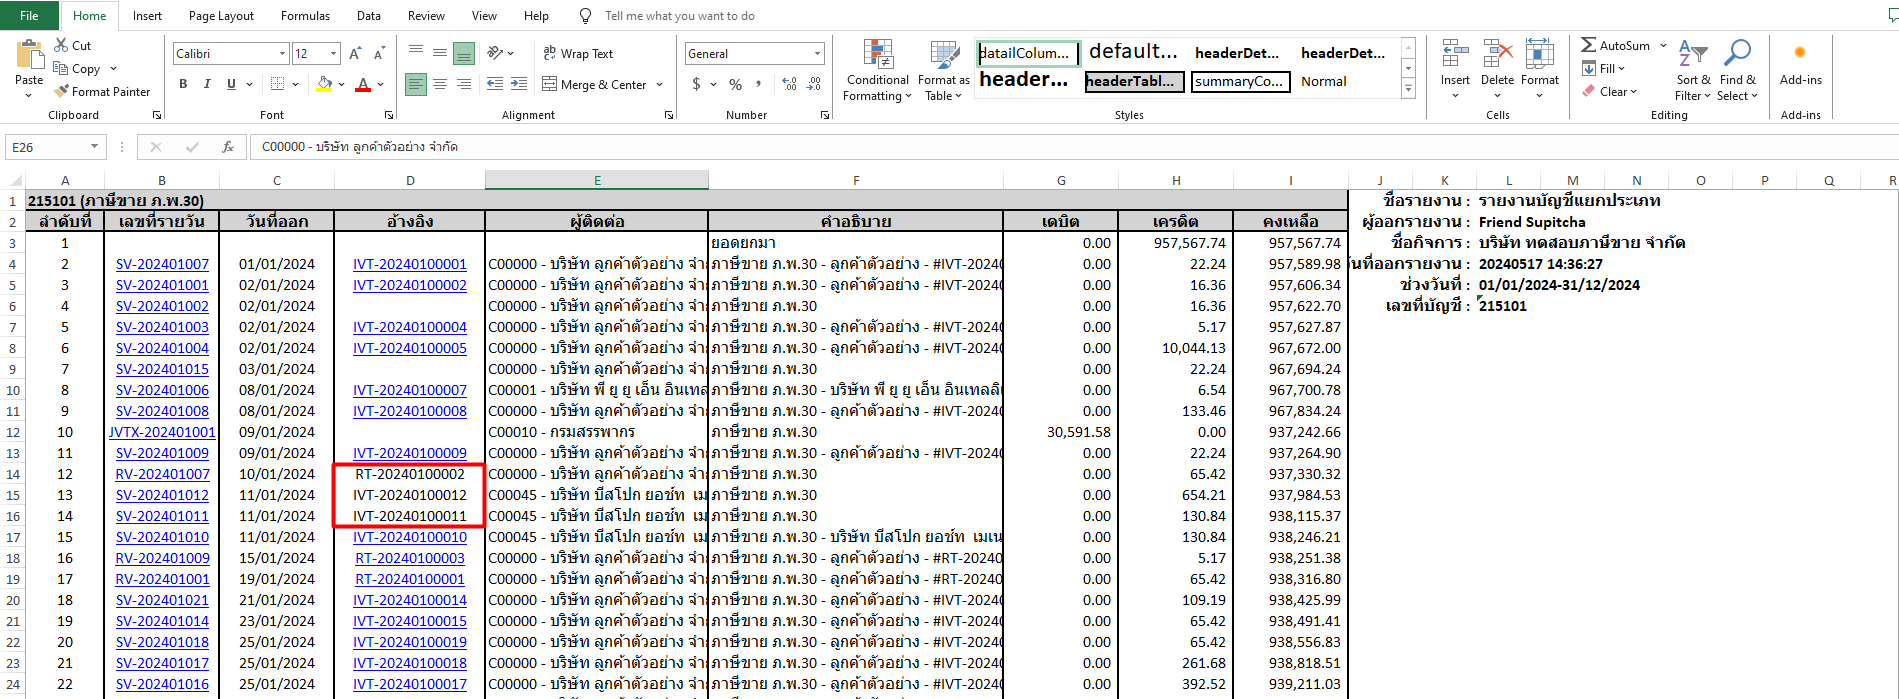
Task: Switch to the Review tab
Action: click(426, 15)
